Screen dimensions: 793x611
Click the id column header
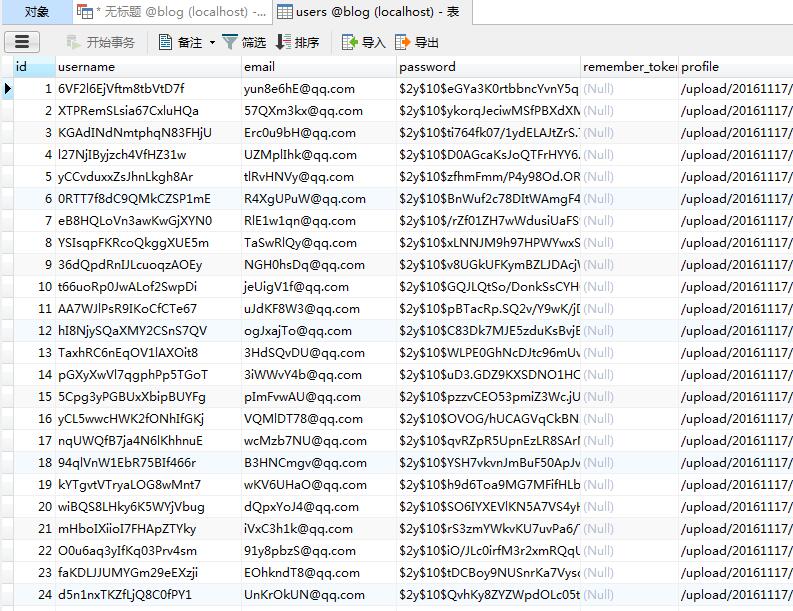pos(21,67)
